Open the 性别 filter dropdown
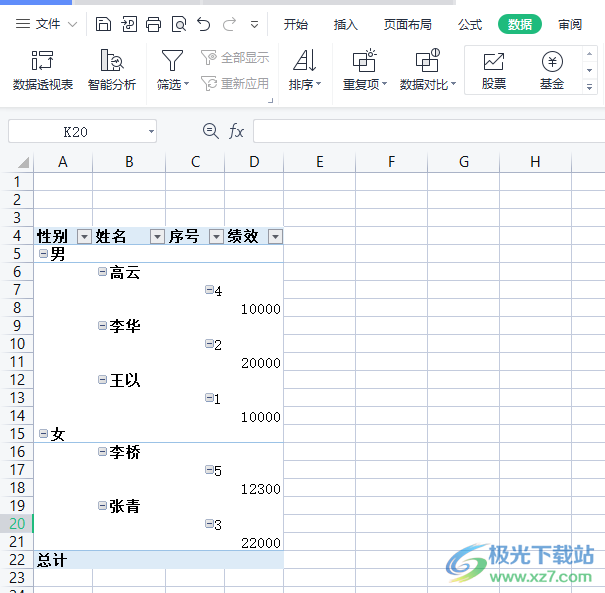Screen dimensions: 605x593 (x=84, y=236)
